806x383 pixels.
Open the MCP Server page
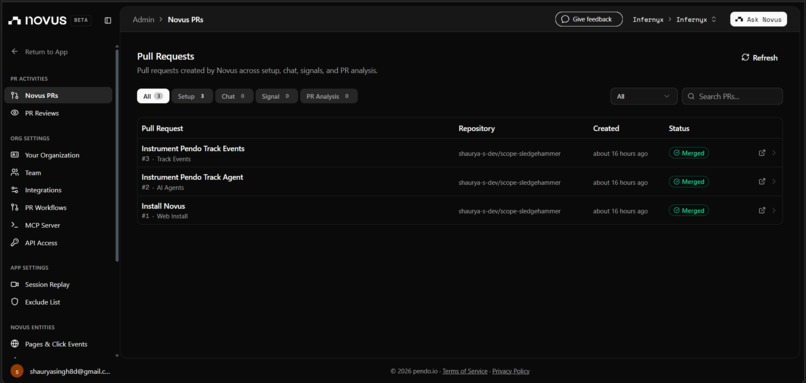(x=58, y=225)
